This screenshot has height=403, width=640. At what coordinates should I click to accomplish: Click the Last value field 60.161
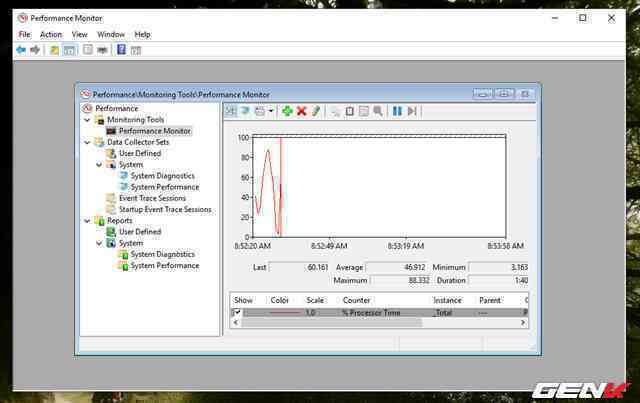pyautogui.click(x=299, y=267)
